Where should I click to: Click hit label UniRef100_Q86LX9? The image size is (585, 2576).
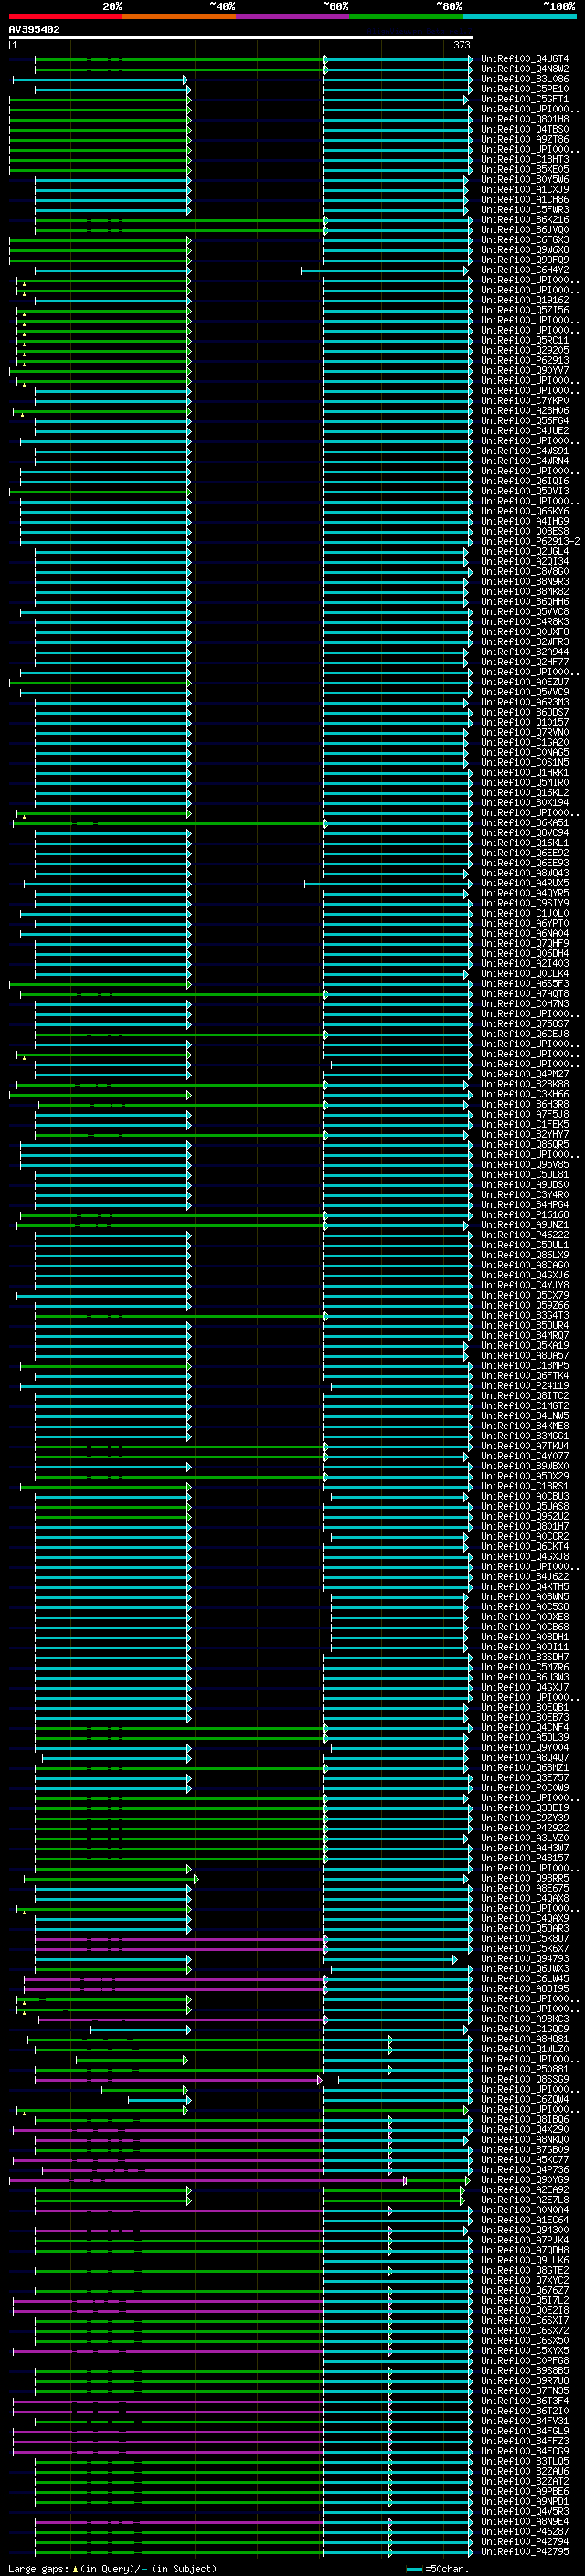click(x=525, y=1255)
